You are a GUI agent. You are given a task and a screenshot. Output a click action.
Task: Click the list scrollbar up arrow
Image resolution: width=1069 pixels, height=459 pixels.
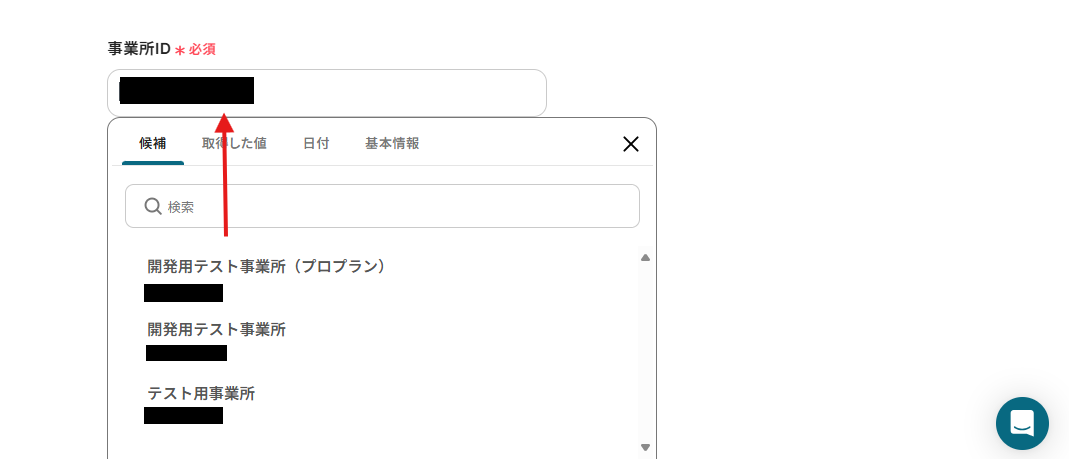(x=645, y=258)
